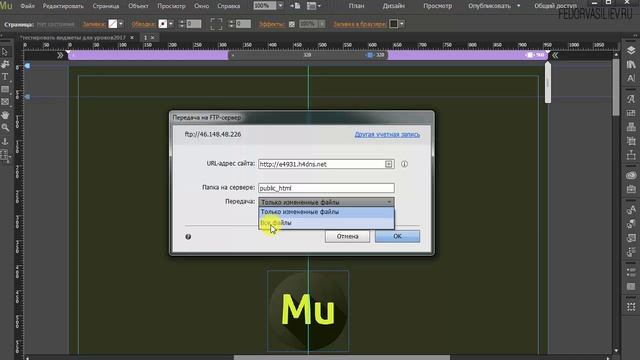Choose 'Все файлы' list option
640x360 pixels.
click(x=326, y=223)
